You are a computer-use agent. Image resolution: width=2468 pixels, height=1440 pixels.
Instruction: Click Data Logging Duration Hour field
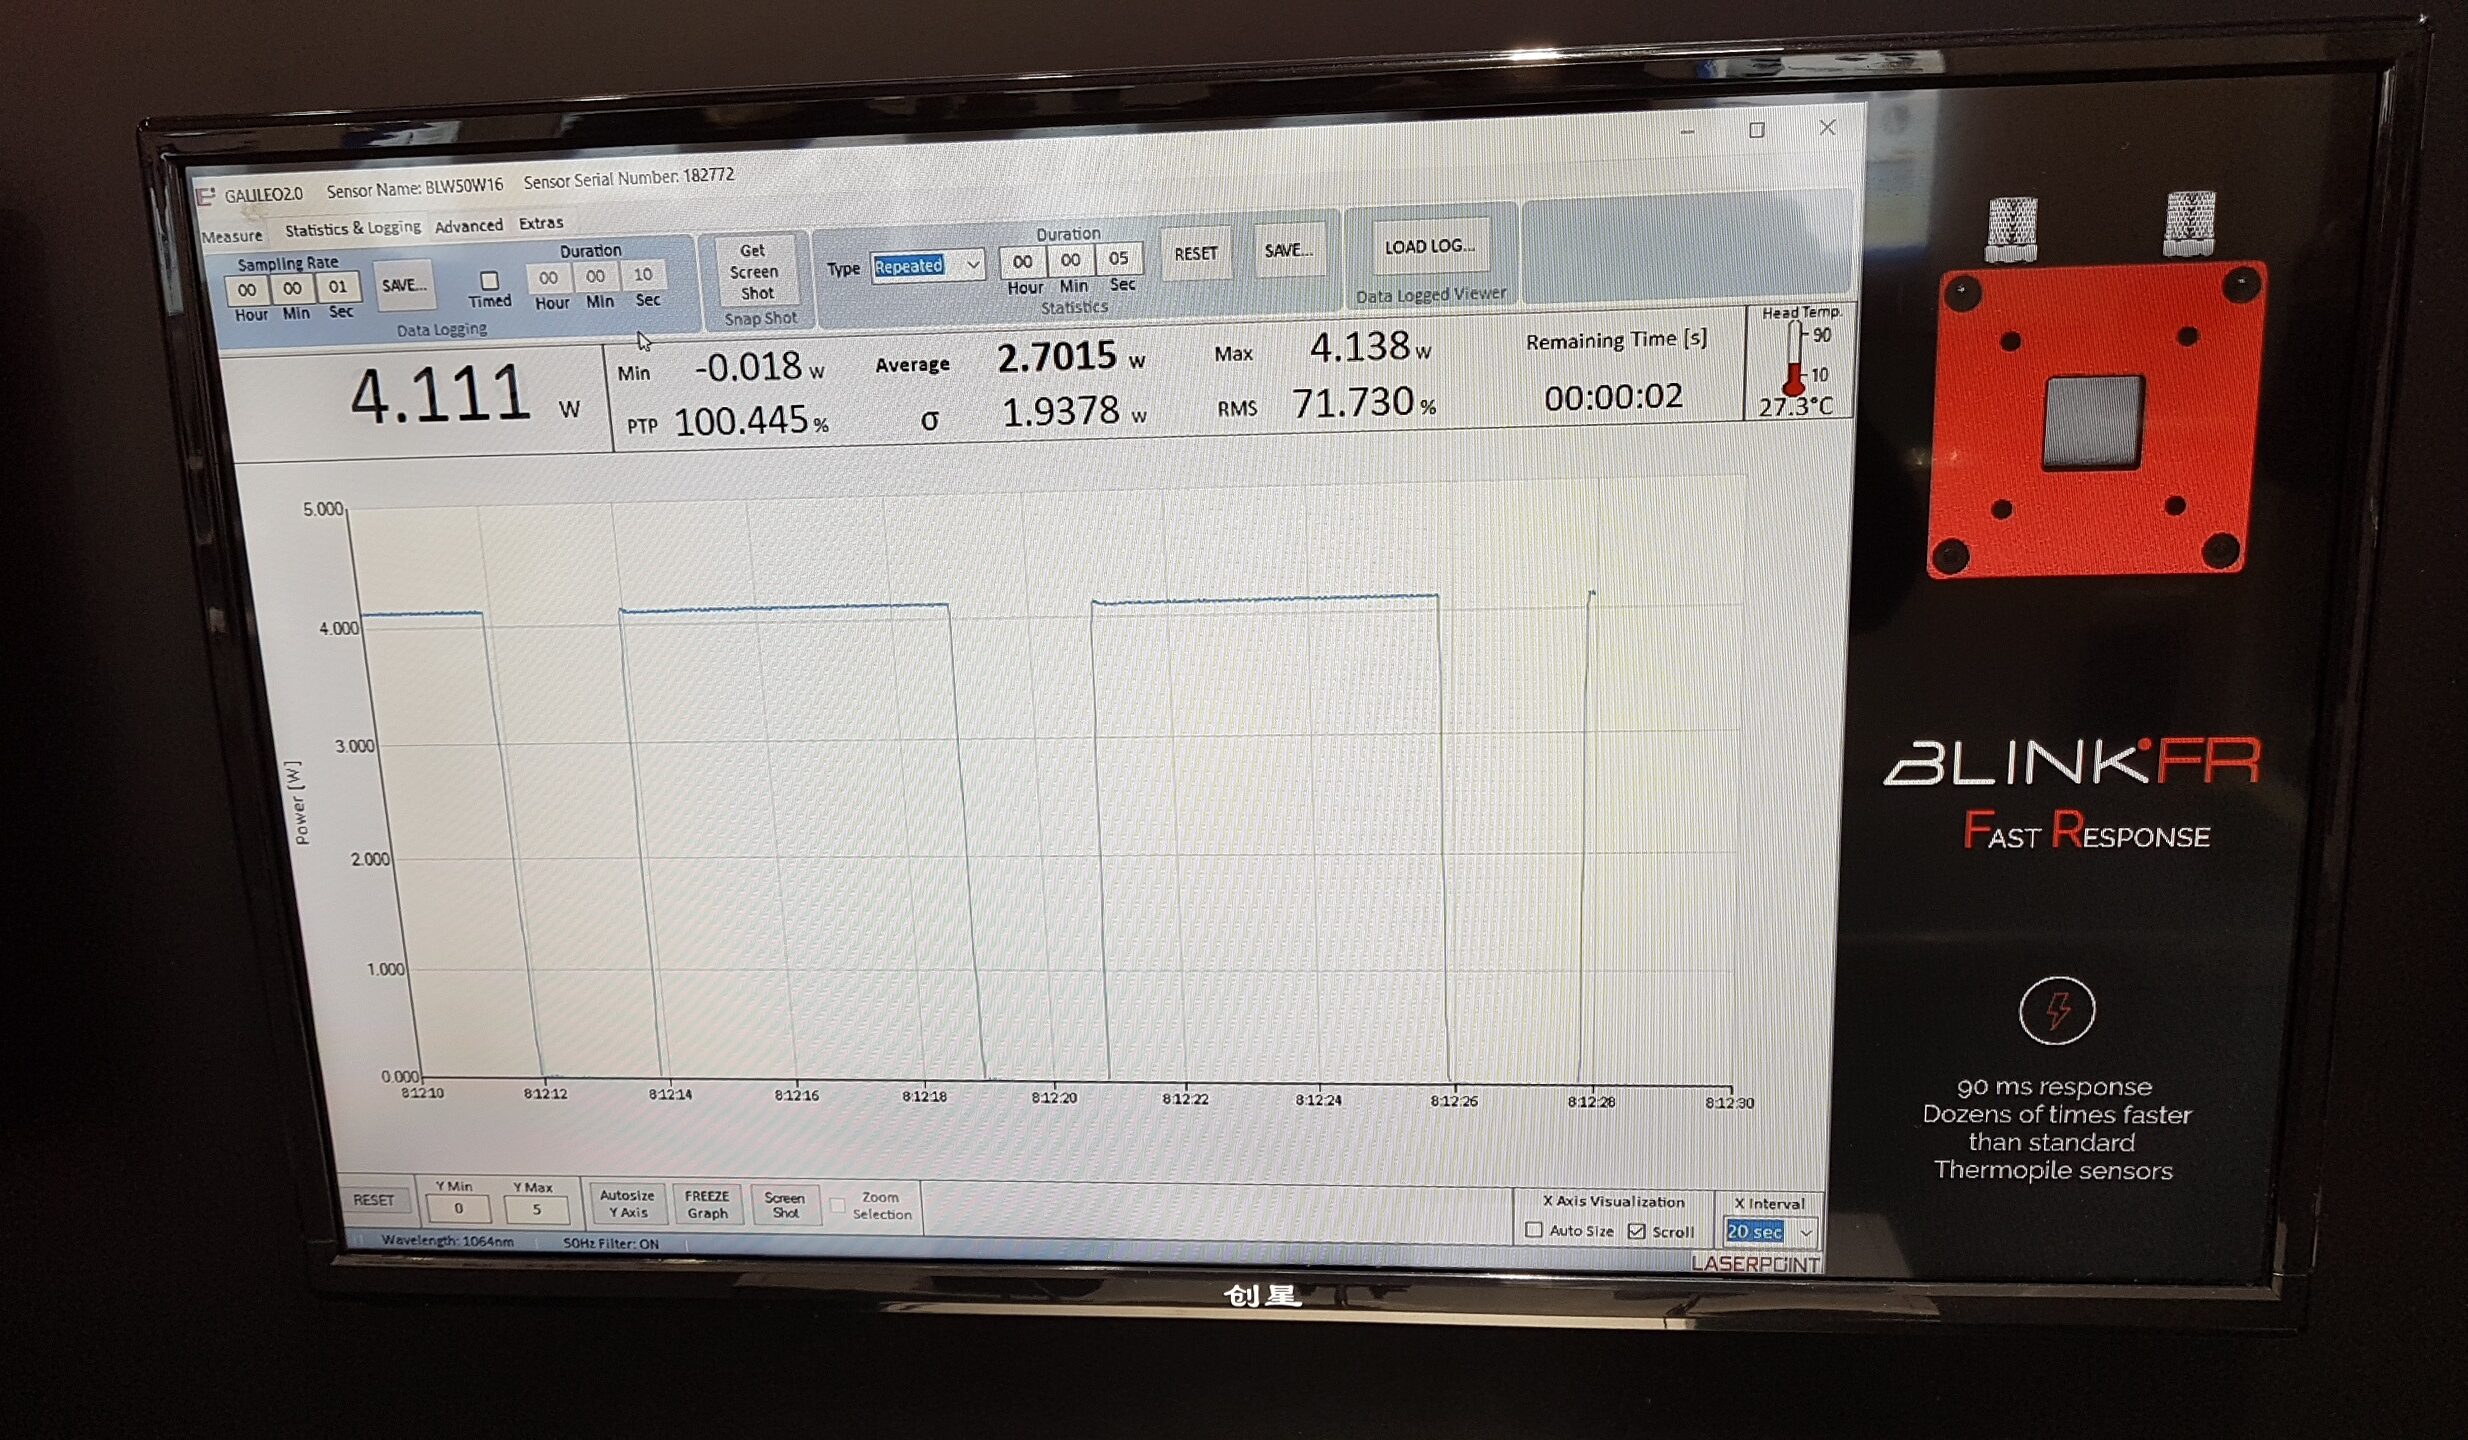click(x=548, y=278)
